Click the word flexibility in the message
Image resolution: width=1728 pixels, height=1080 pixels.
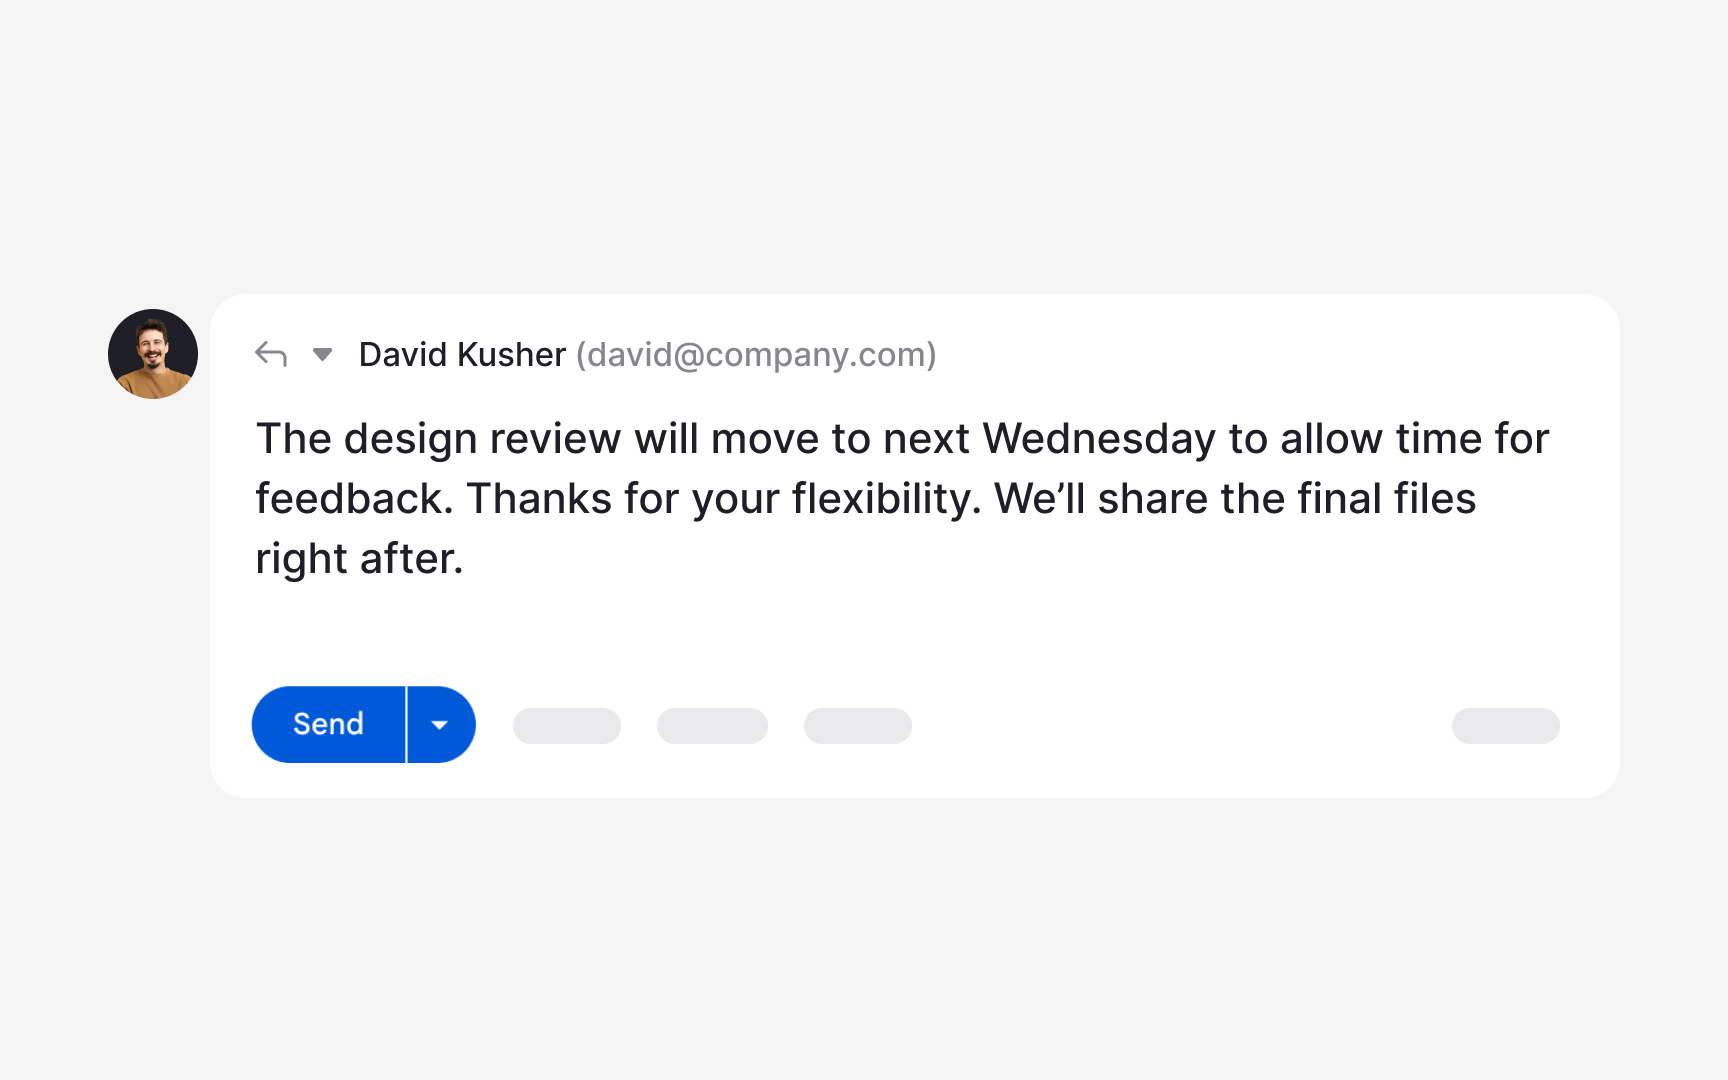885,499
